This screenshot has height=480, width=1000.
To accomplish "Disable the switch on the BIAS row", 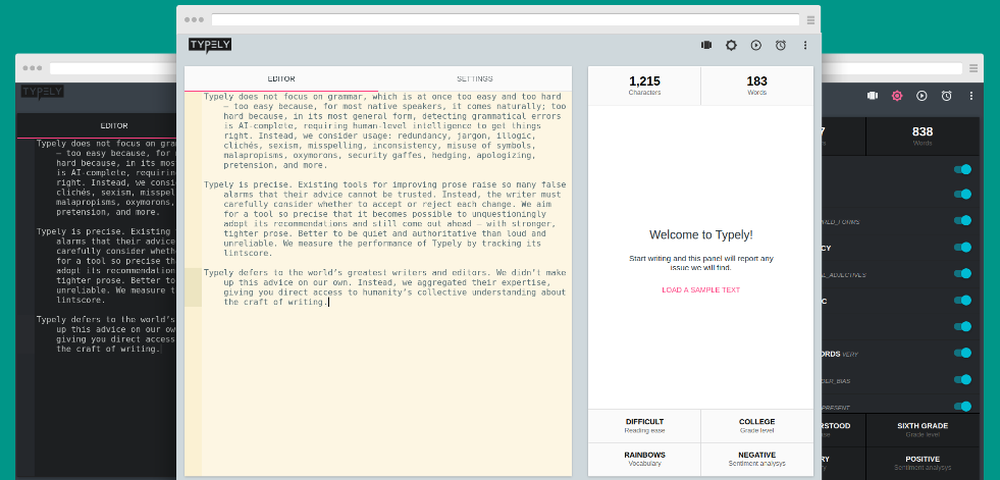I will 962,380.
